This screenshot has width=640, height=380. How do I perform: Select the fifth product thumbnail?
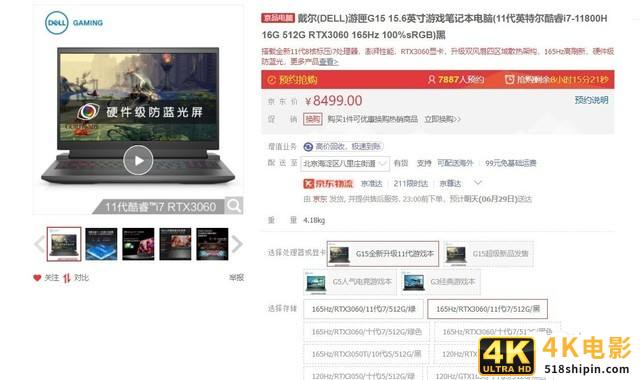click(x=212, y=244)
